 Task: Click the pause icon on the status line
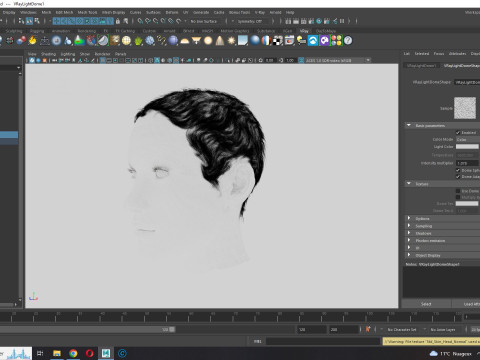point(342,21)
